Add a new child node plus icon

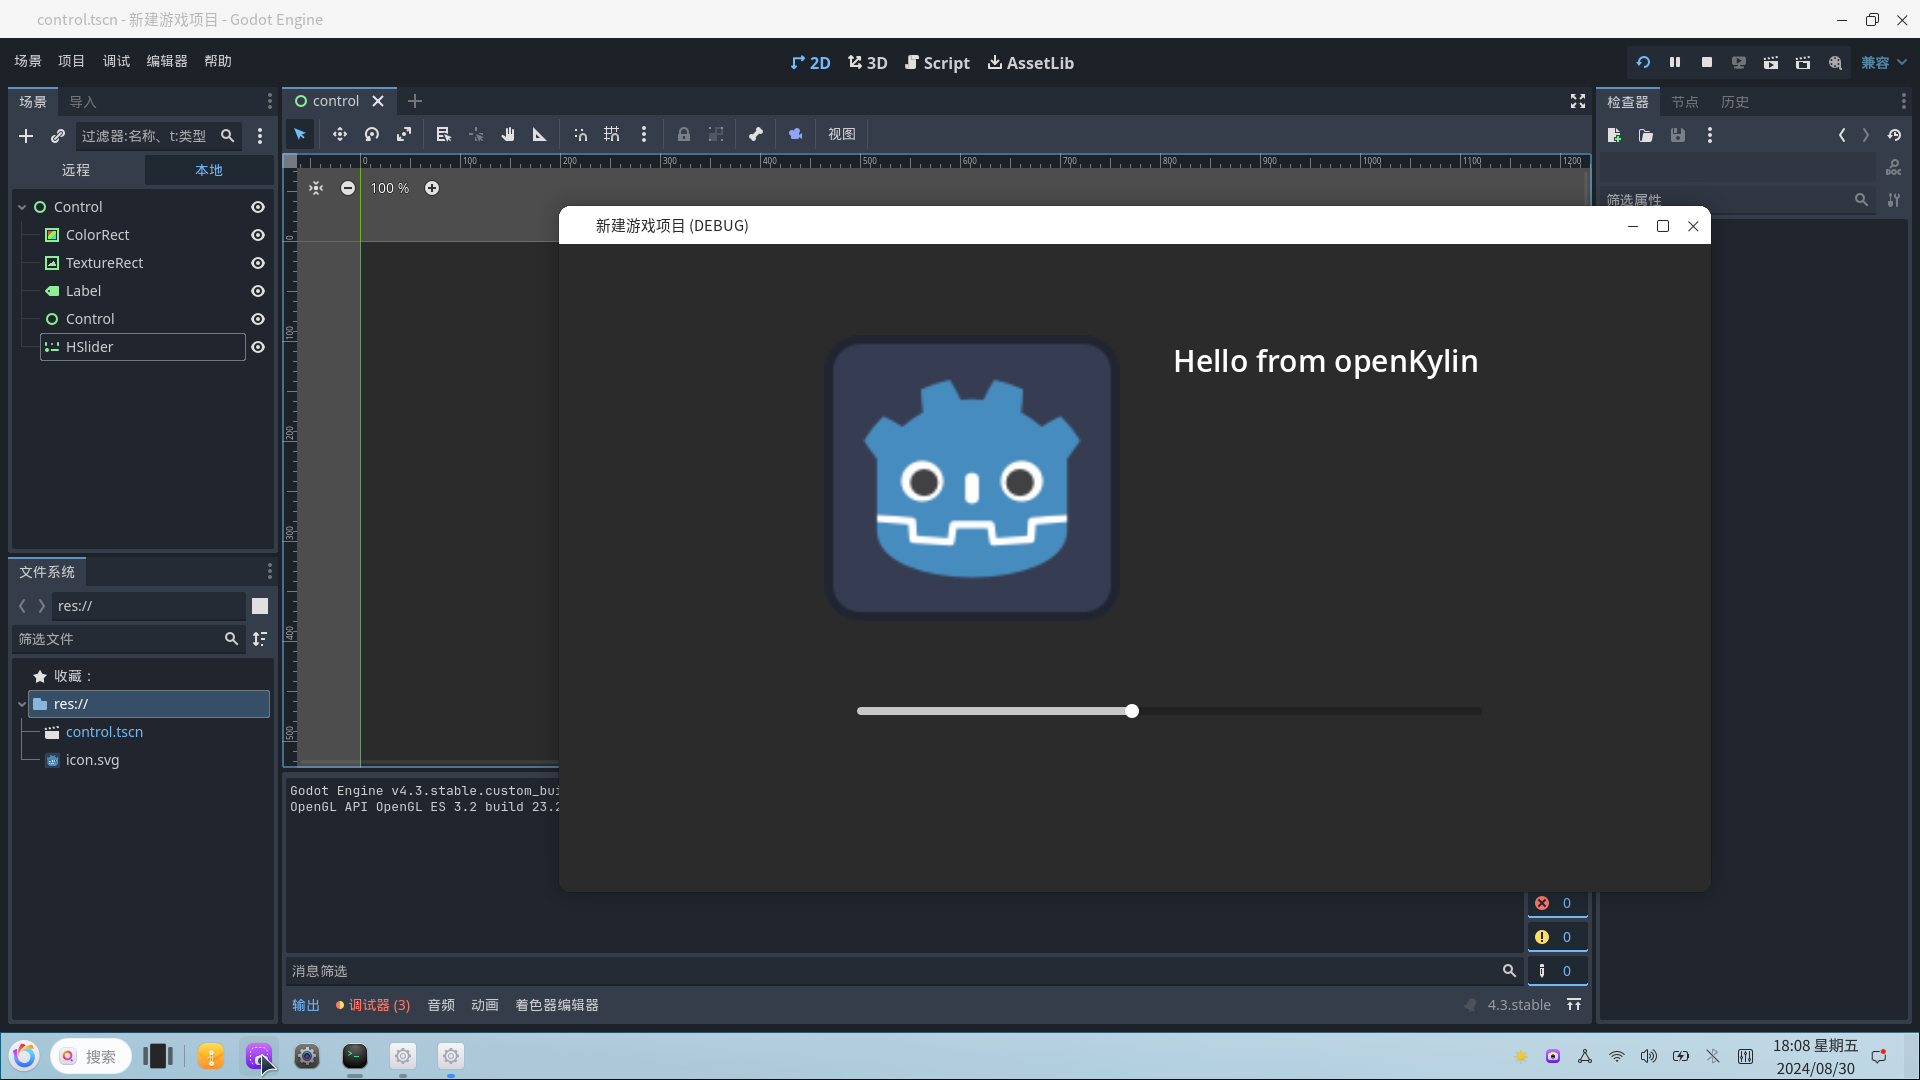(x=26, y=136)
